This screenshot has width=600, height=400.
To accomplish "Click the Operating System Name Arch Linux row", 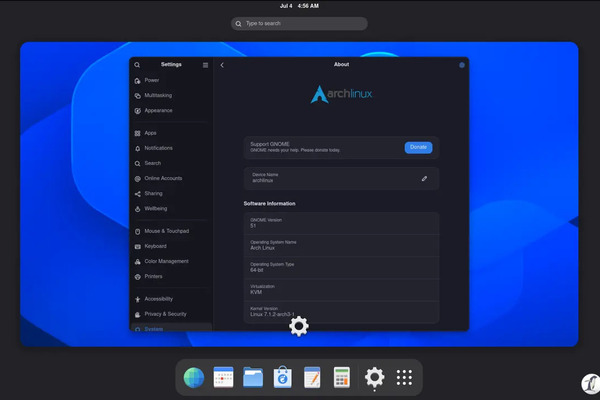I will pyautogui.click(x=341, y=245).
